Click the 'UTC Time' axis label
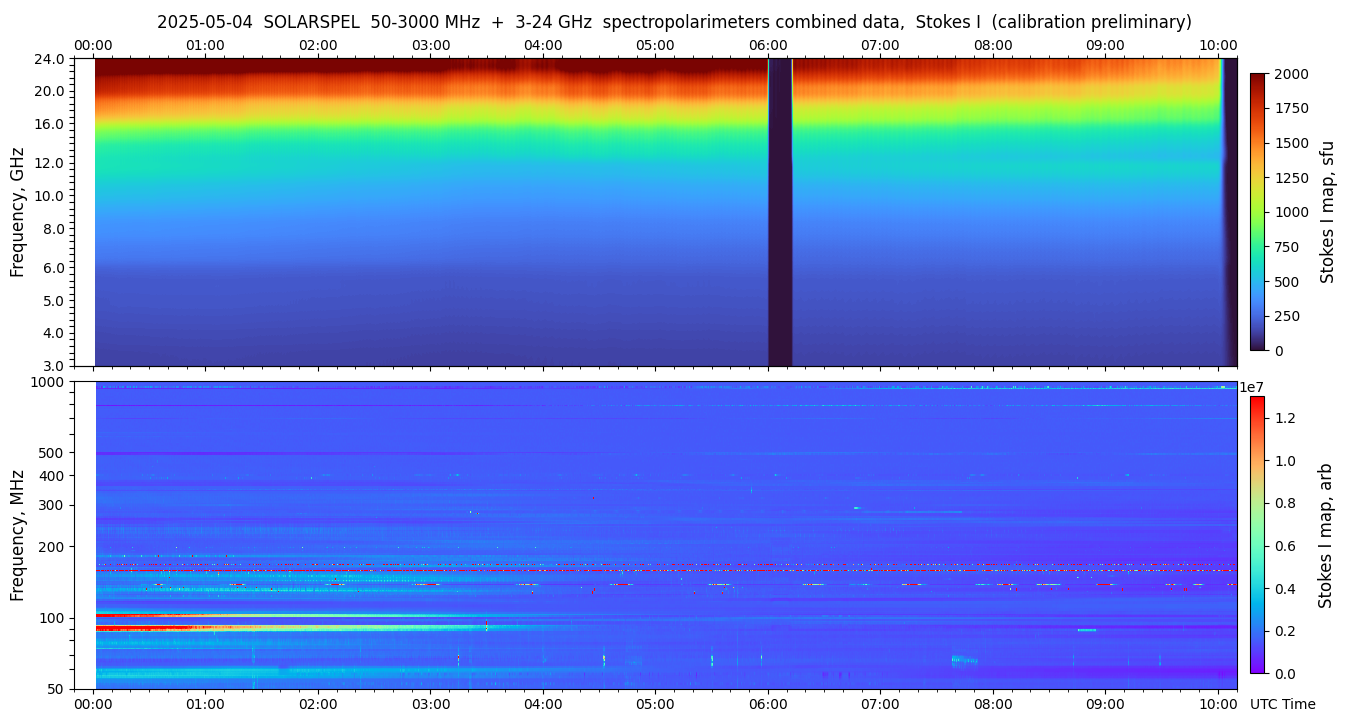This screenshot has height=725, width=1350. click(1282, 704)
